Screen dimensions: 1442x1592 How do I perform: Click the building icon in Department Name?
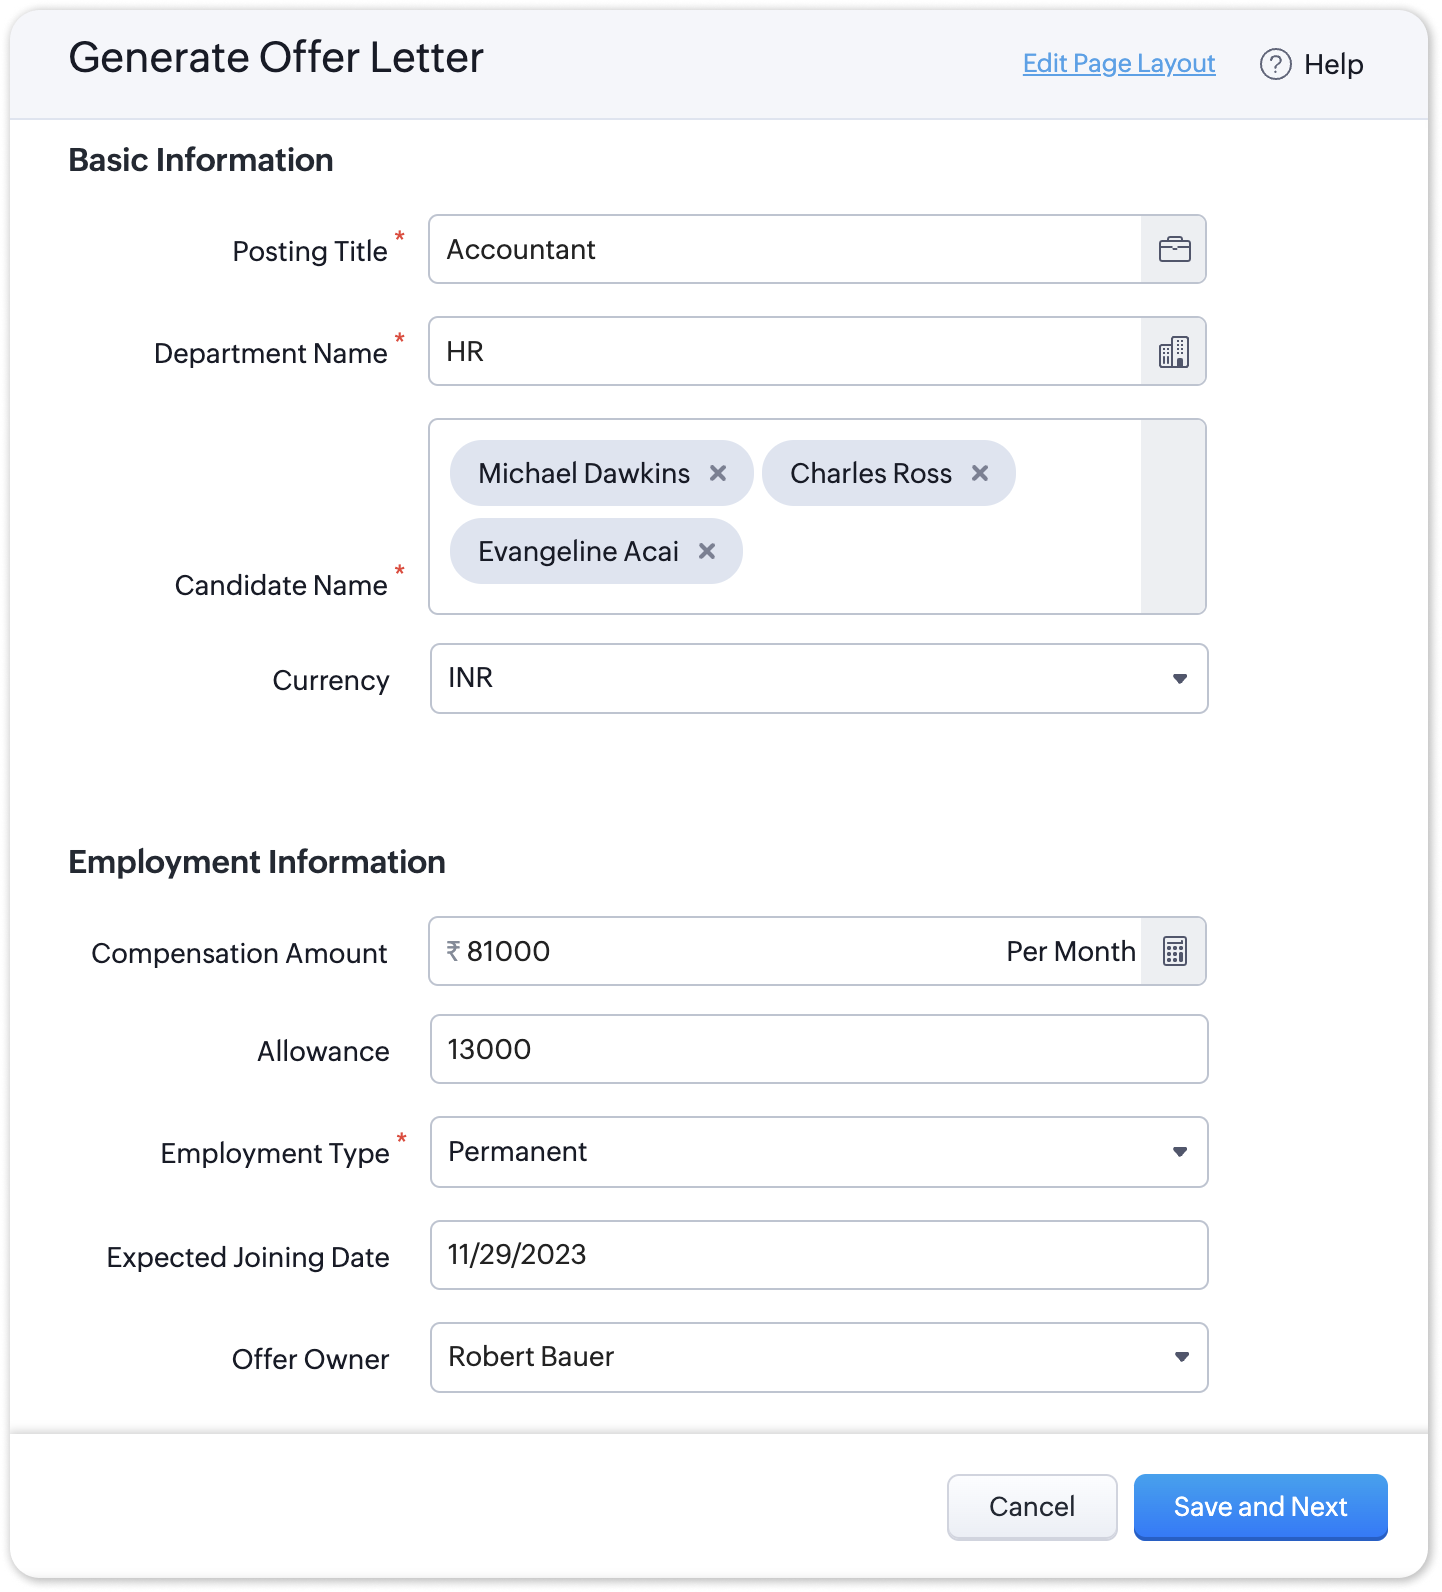point(1174,352)
